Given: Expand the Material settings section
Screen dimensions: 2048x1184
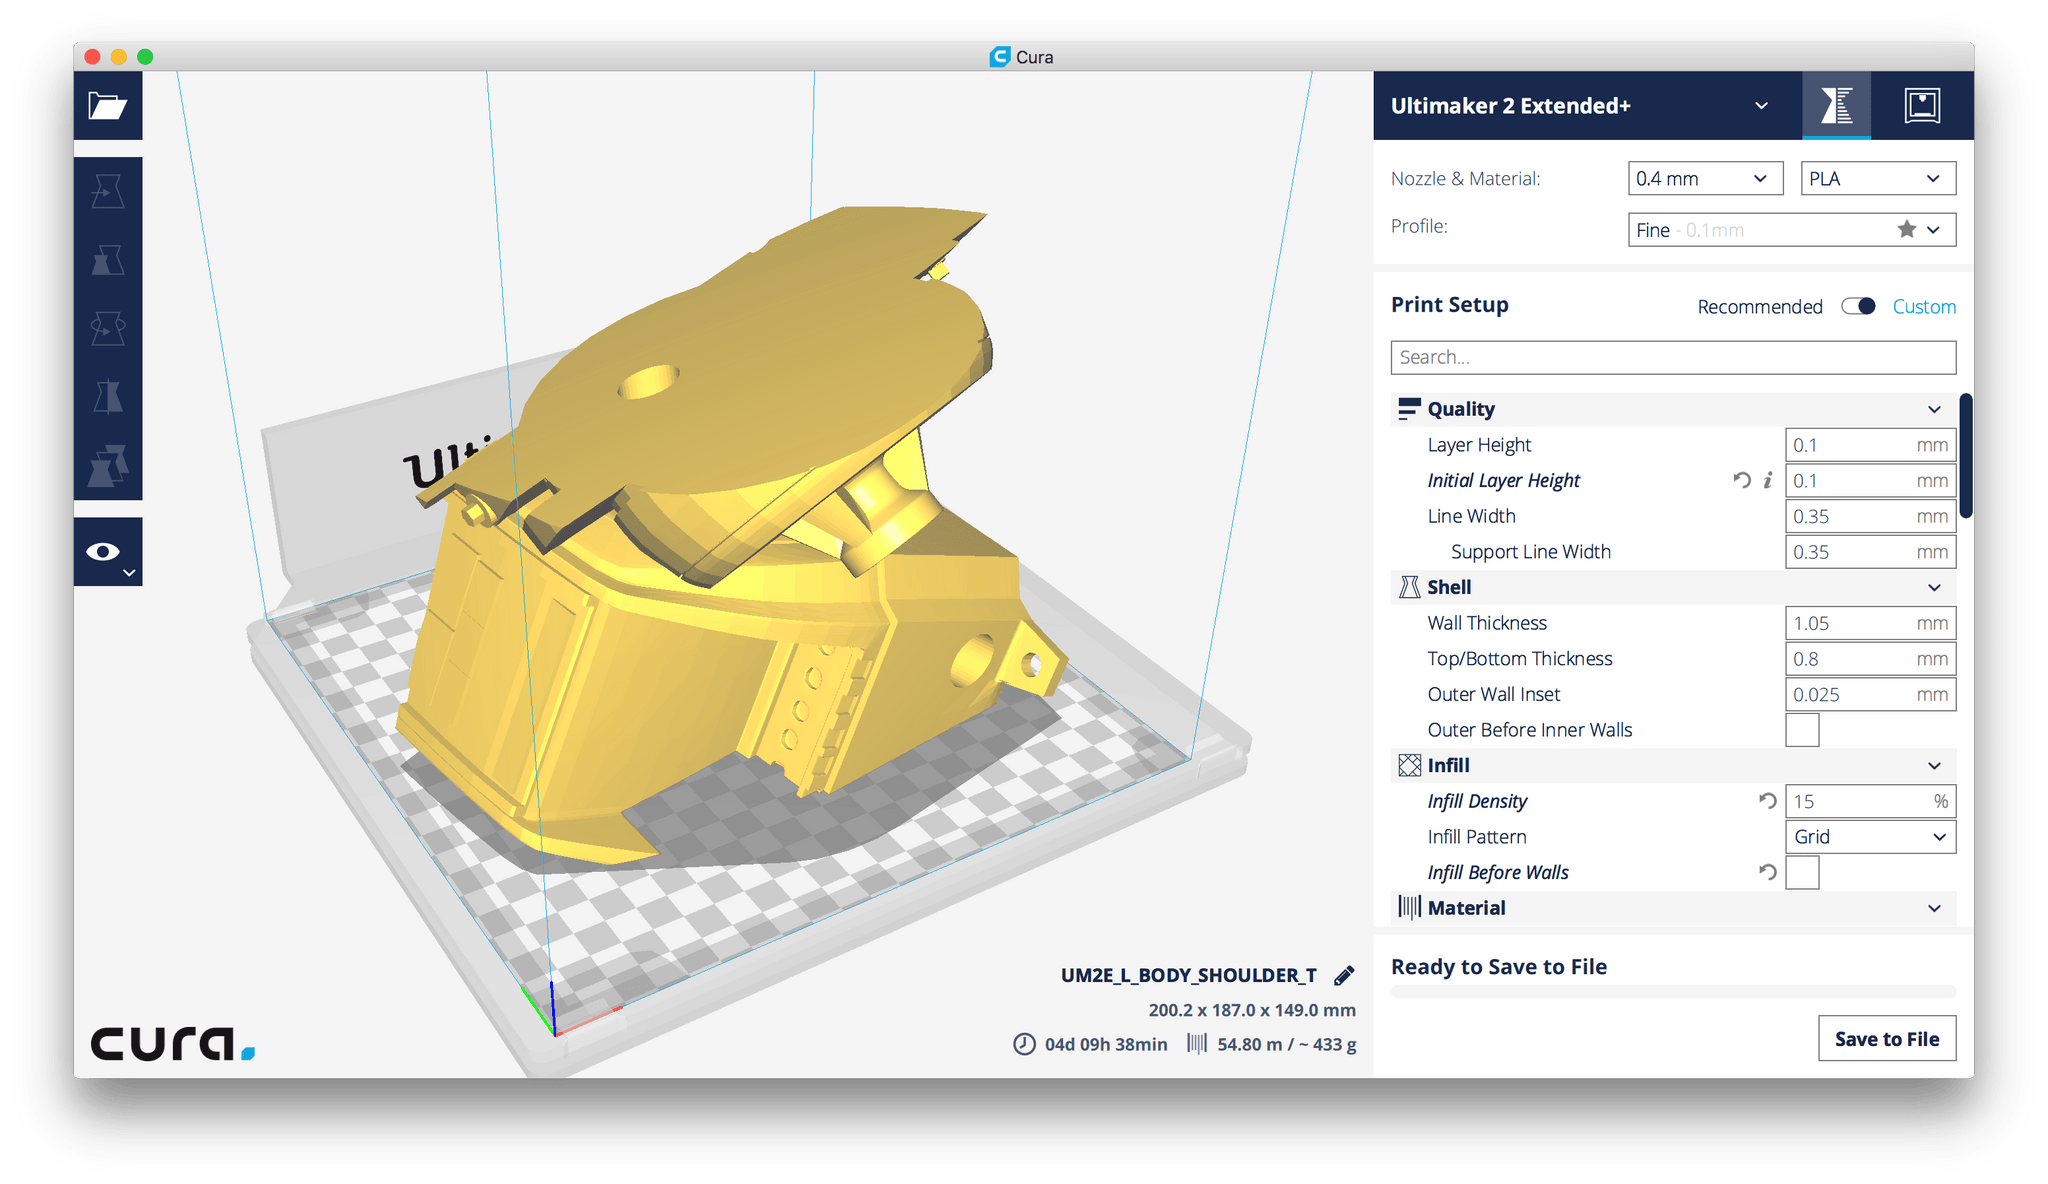Looking at the screenshot, I should (x=1934, y=908).
